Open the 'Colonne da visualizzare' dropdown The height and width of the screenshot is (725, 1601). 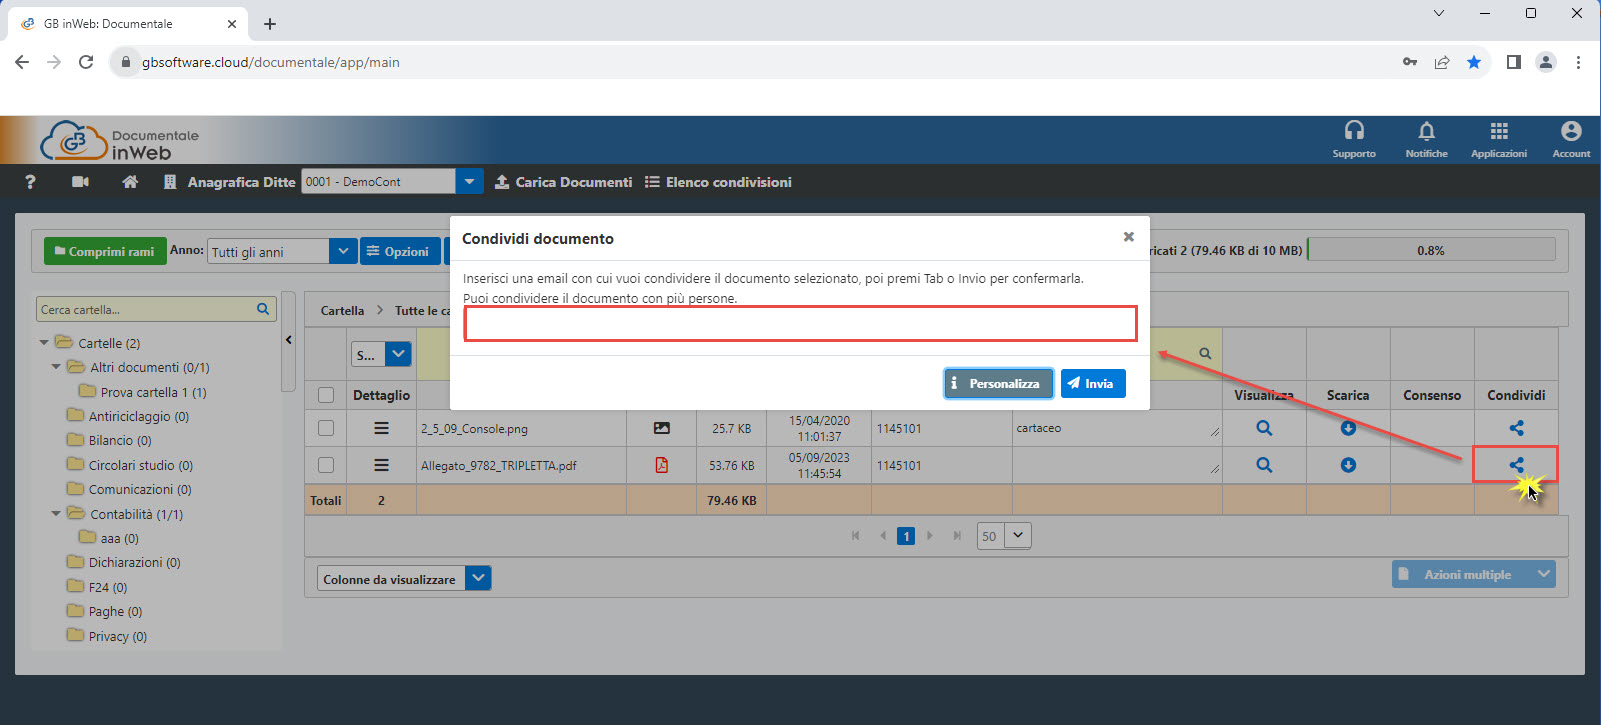tap(478, 579)
